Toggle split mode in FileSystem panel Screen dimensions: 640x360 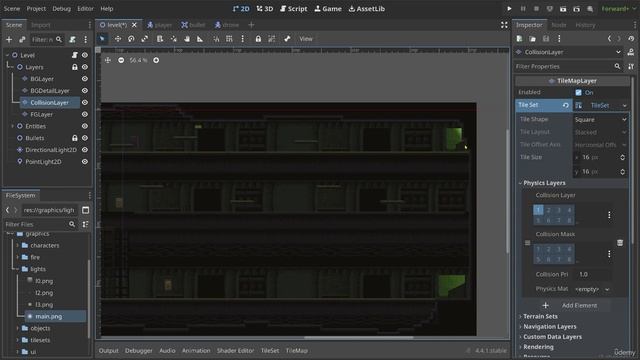point(85,210)
